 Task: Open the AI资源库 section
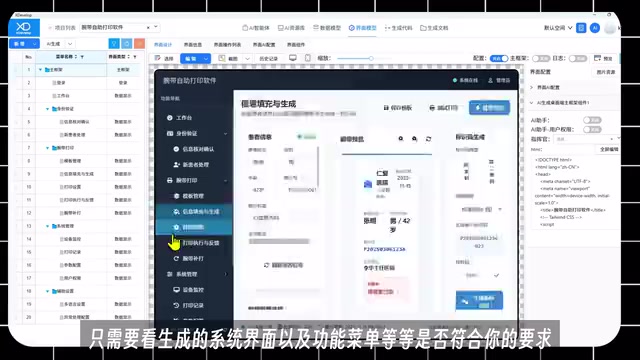[x=291, y=28]
